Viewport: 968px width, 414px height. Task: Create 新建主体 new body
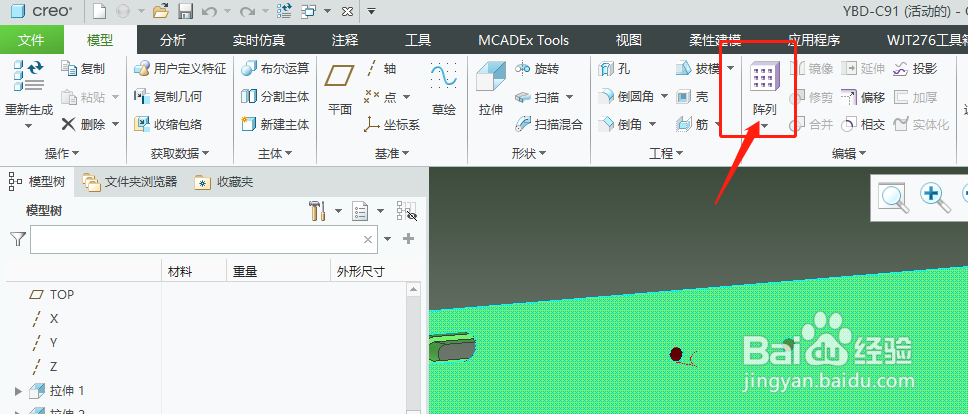pyautogui.click(x=275, y=124)
